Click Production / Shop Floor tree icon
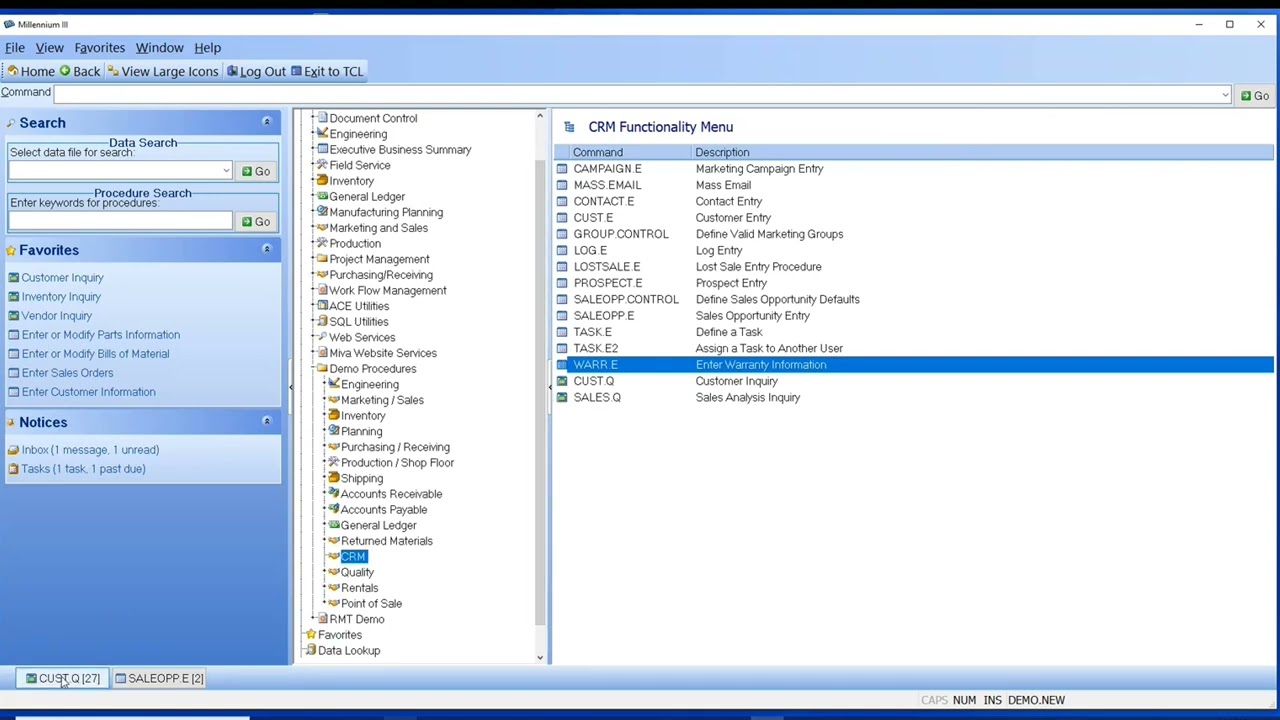The height and width of the screenshot is (720, 1280). coord(334,462)
